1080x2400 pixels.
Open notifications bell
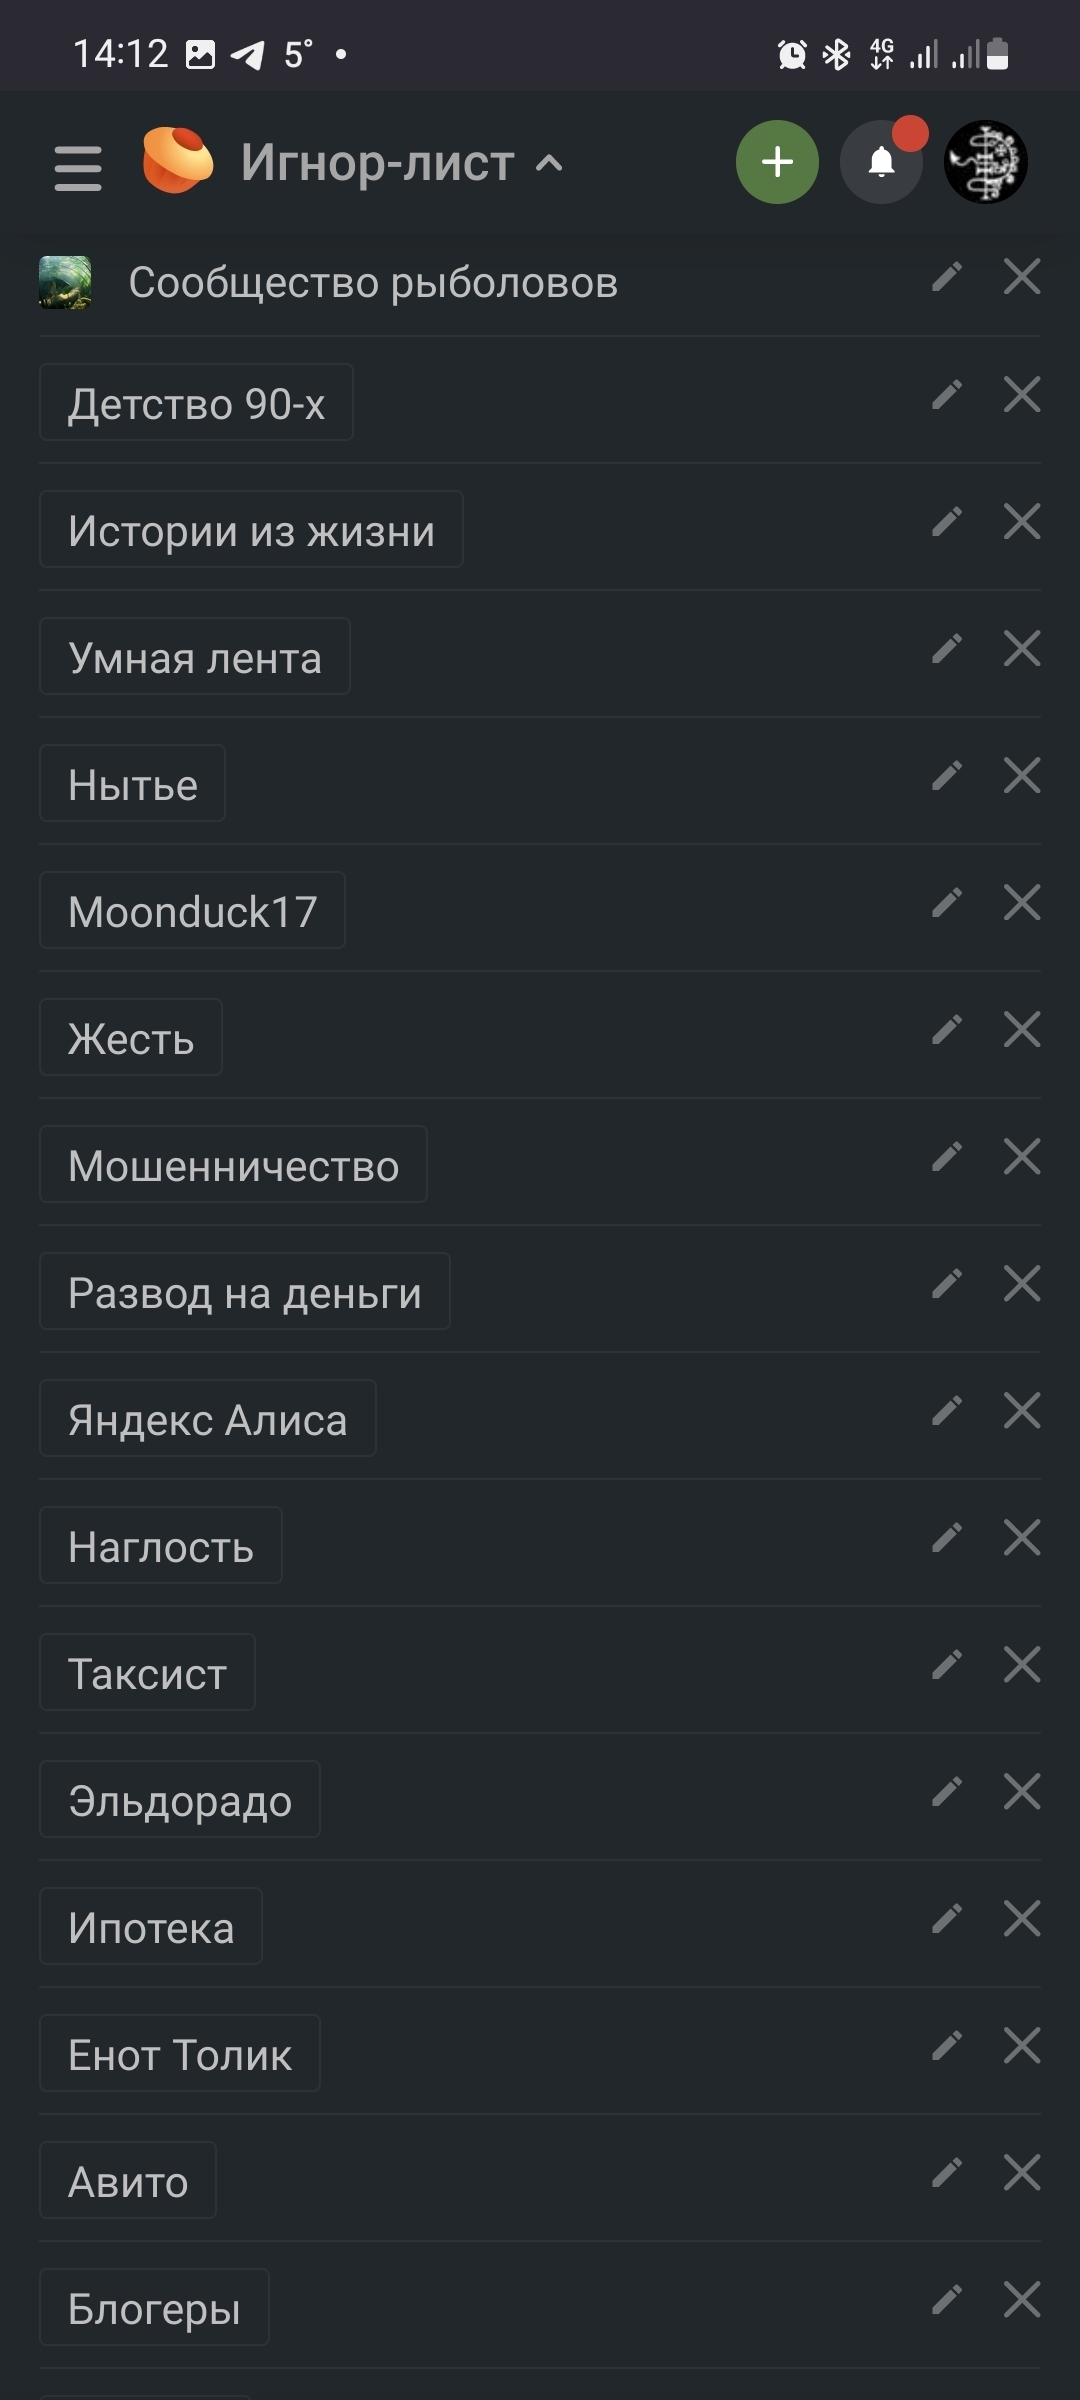pos(881,162)
